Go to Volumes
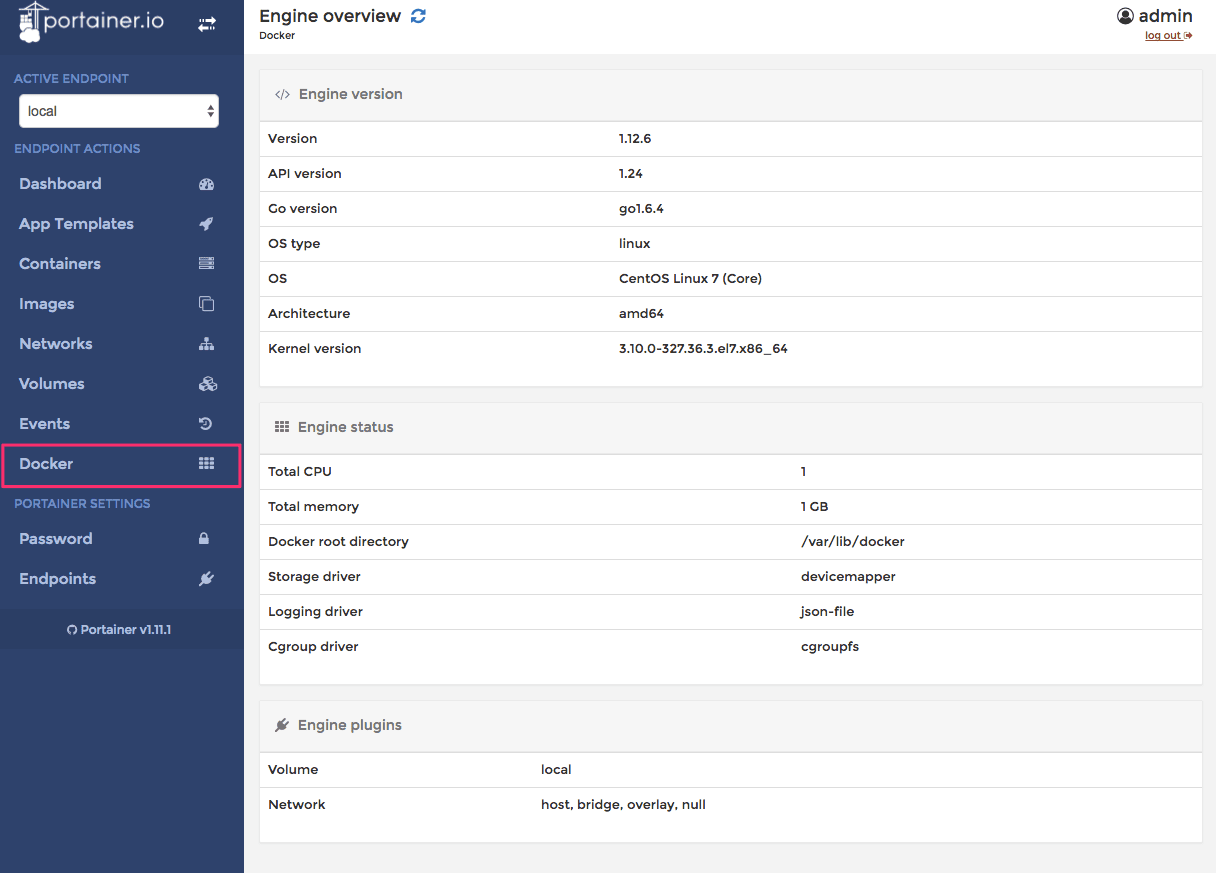1216x873 pixels. point(122,384)
